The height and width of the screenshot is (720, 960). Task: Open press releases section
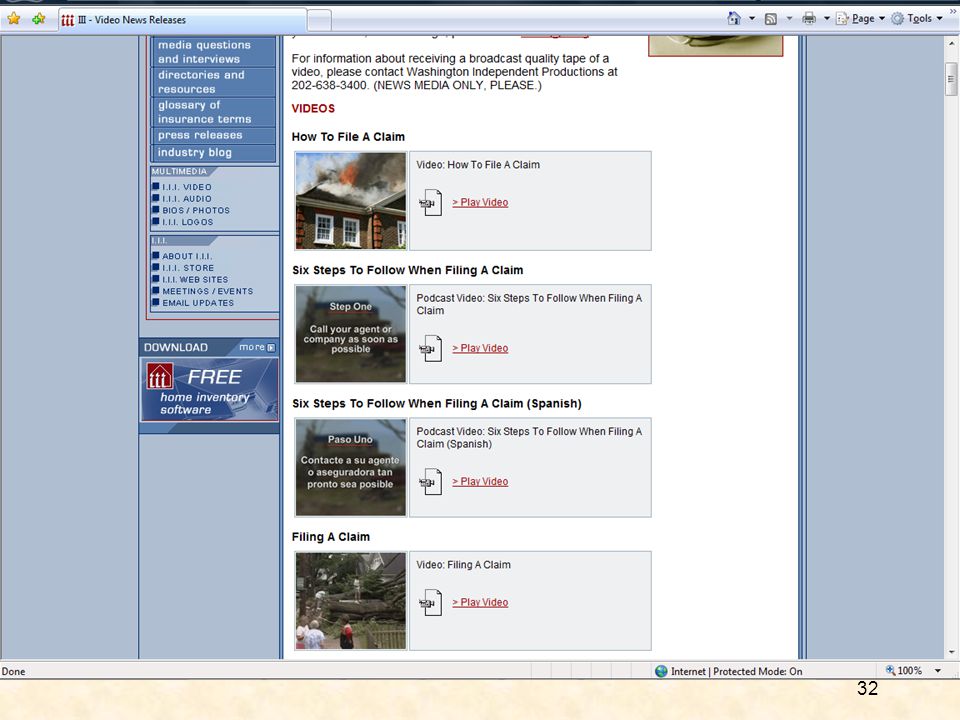coord(213,135)
